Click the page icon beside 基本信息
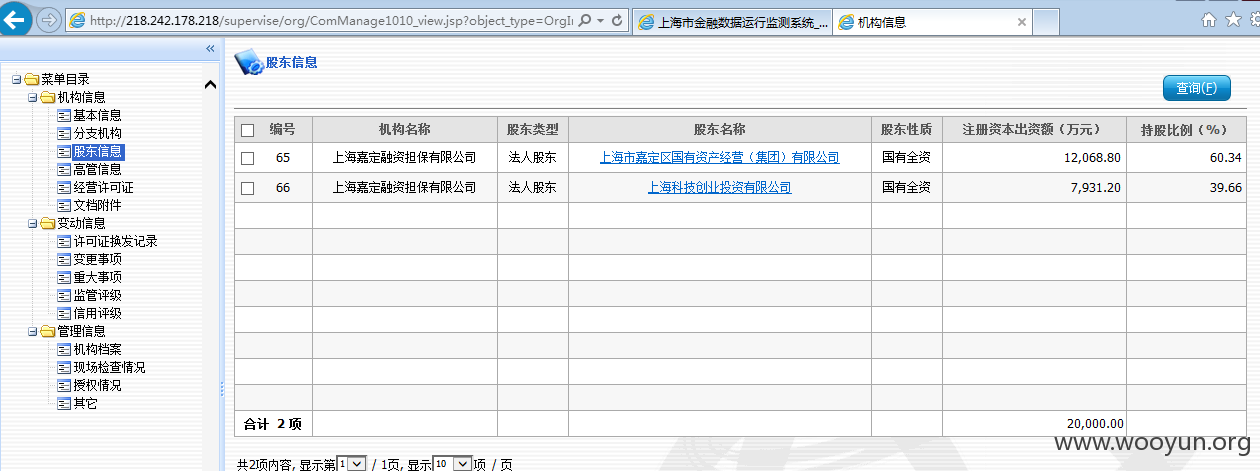The height and width of the screenshot is (471, 1260). pos(64,115)
